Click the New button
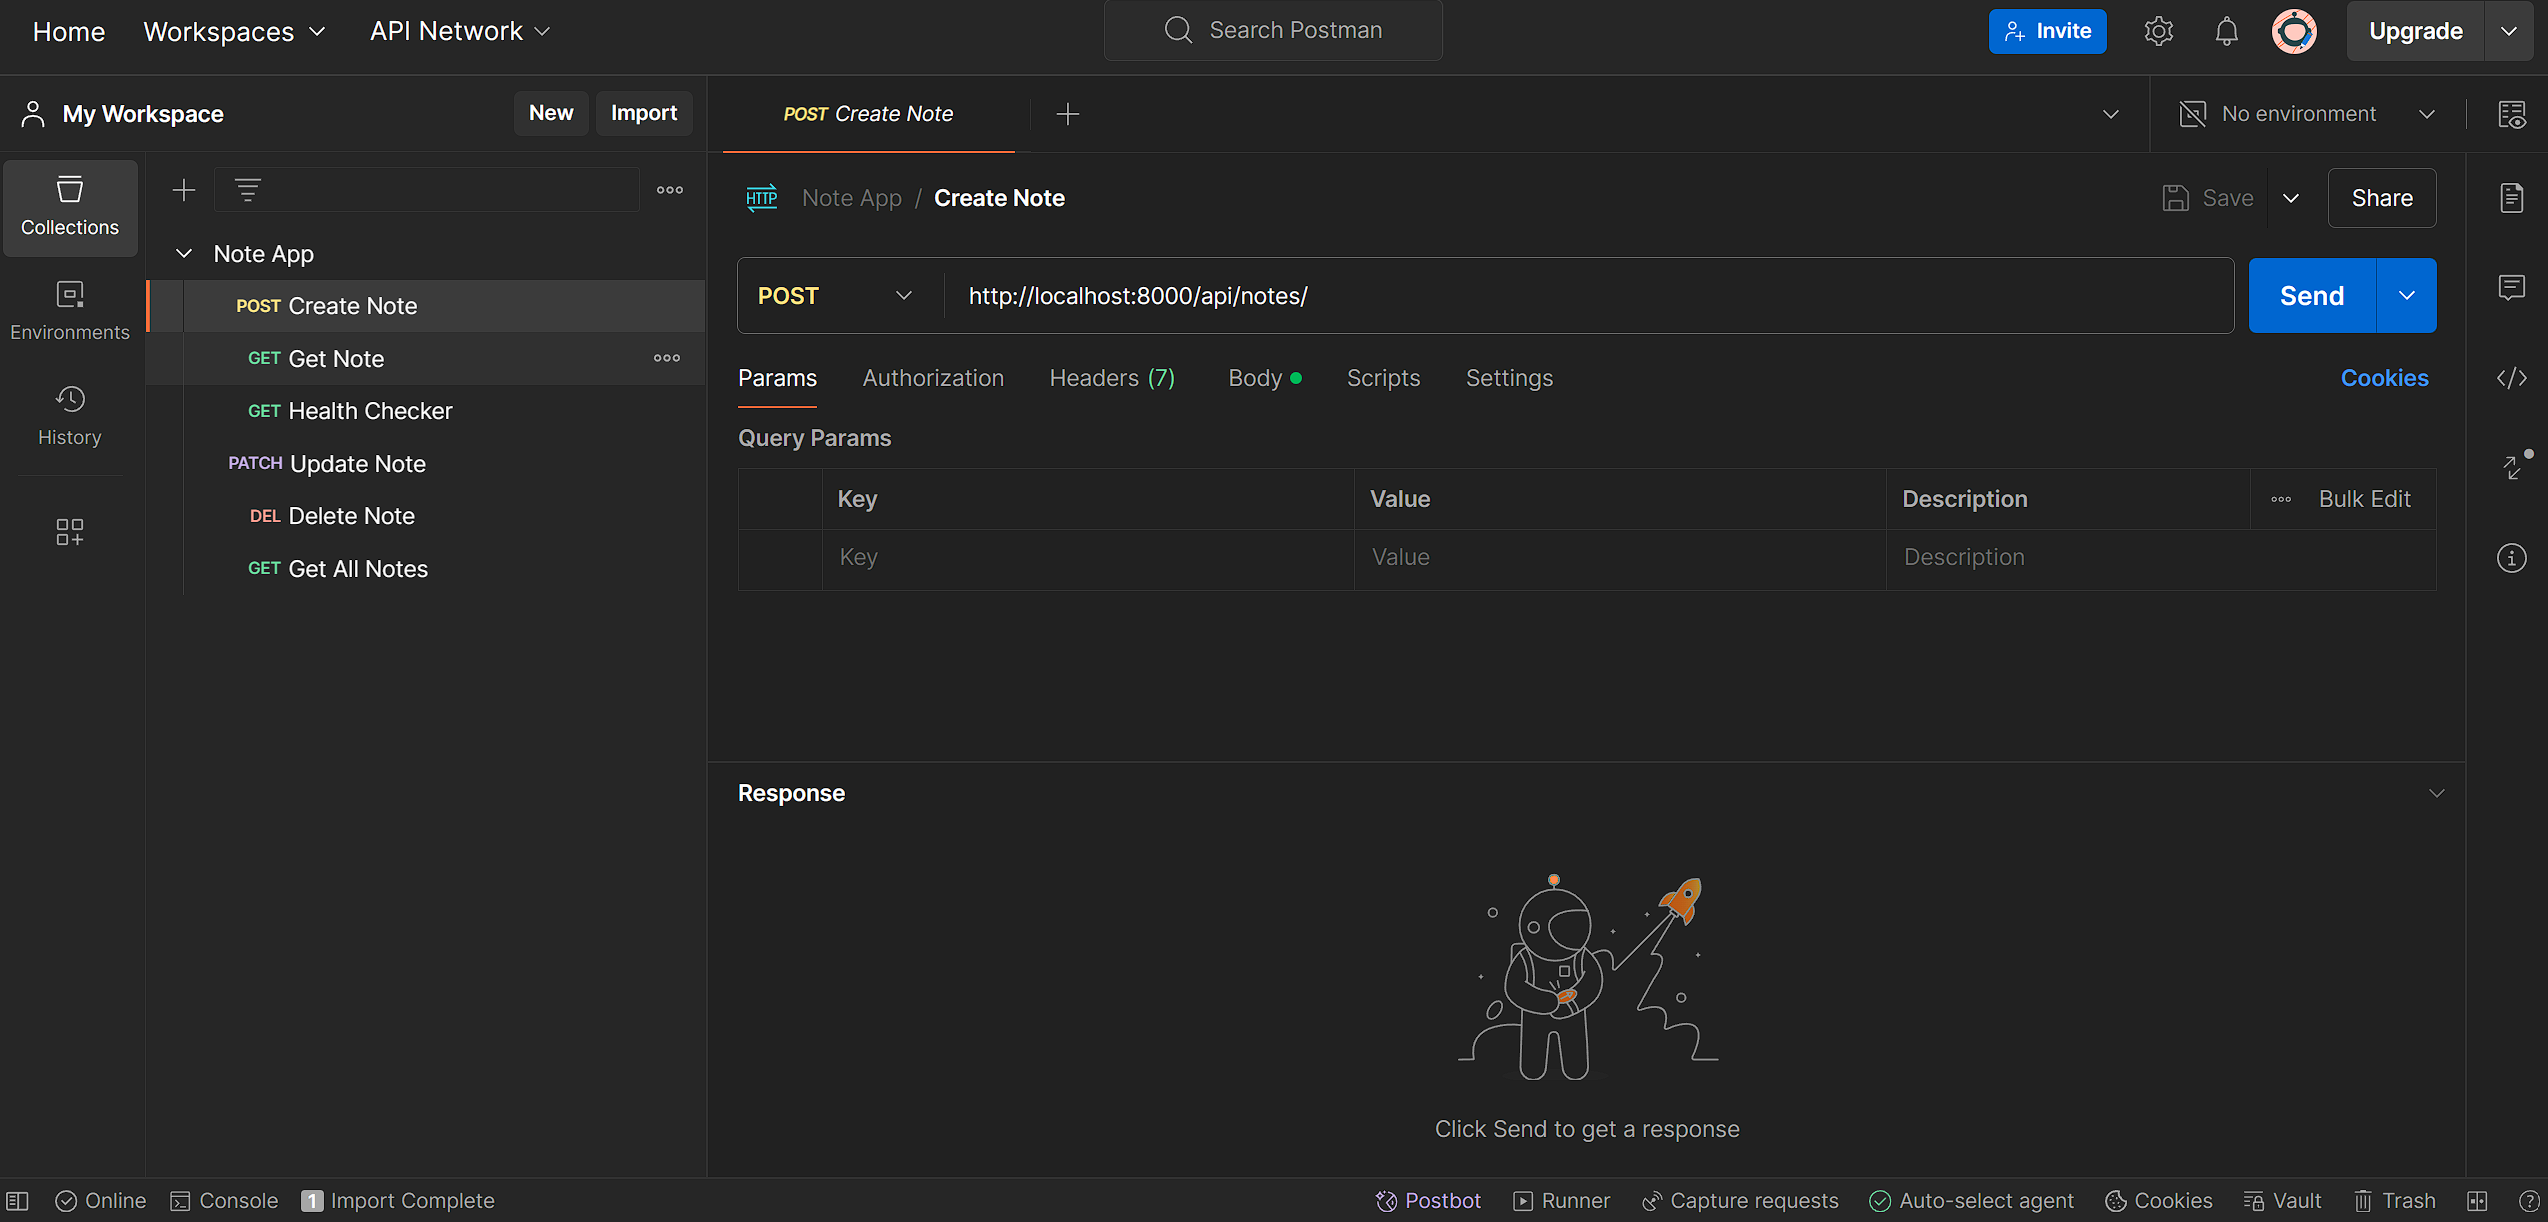Viewport: 2548px width, 1222px height. [x=551, y=113]
